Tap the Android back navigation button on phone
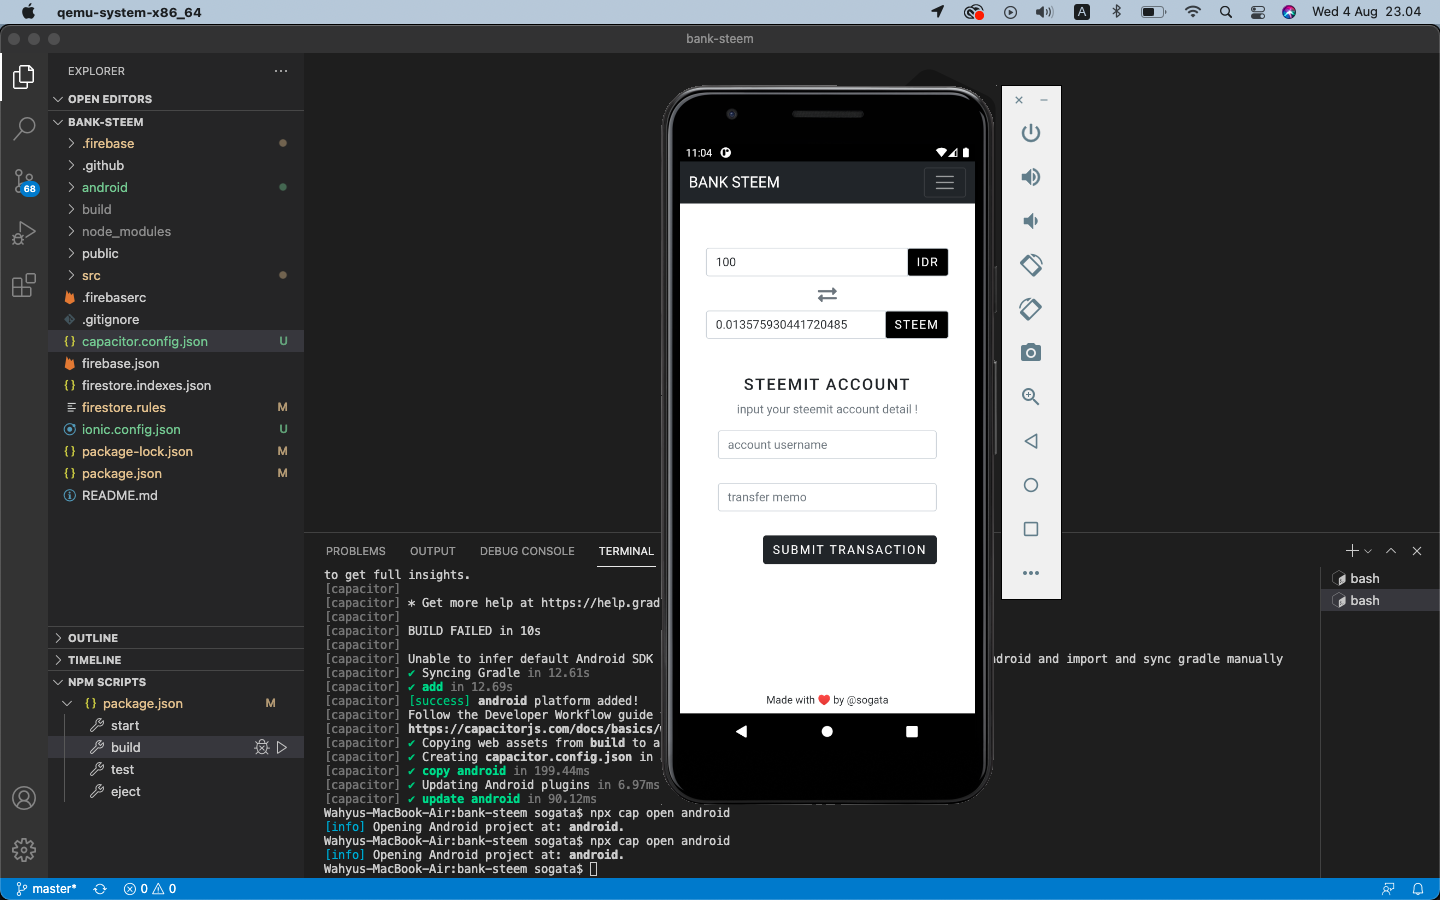 coord(741,731)
